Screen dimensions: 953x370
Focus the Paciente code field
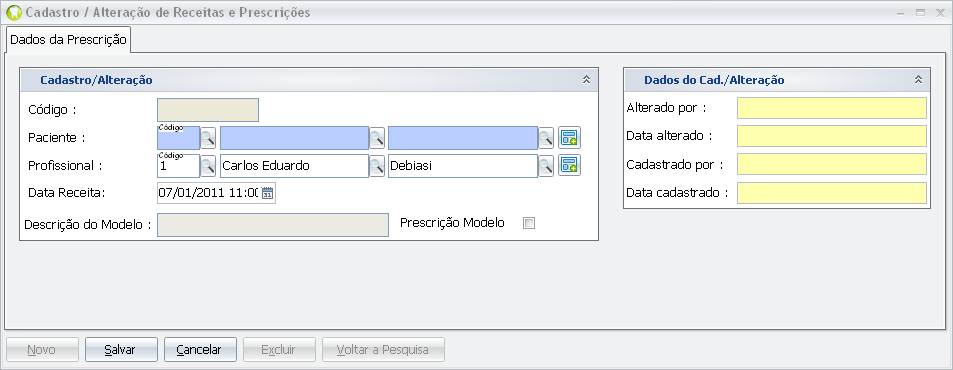click(178, 138)
